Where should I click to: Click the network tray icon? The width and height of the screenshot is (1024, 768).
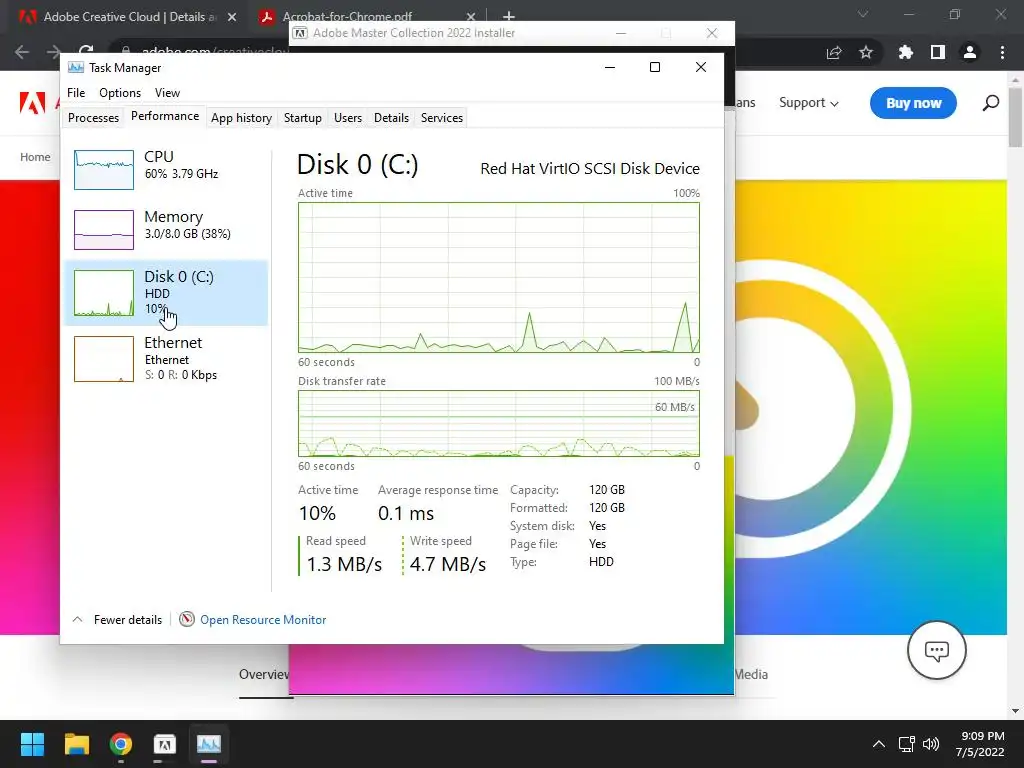click(906, 744)
